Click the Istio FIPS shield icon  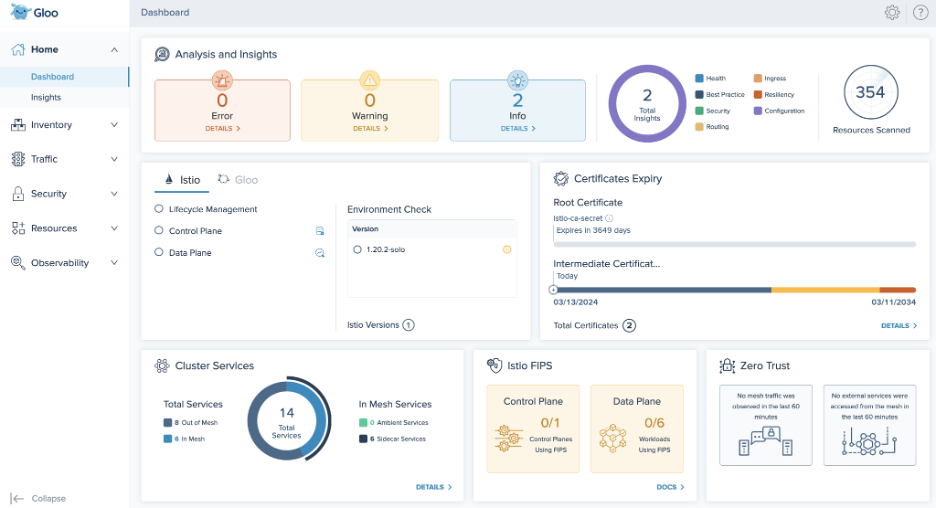pyautogui.click(x=494, y=366)
